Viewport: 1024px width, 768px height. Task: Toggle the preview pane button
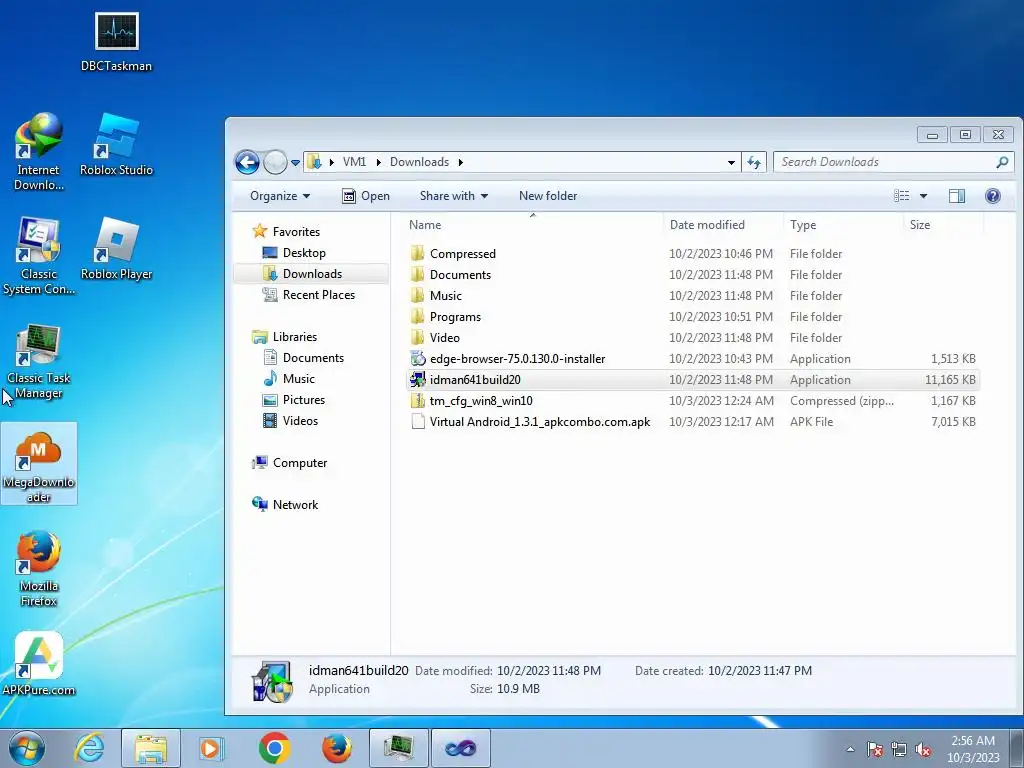tap(957, 196)
